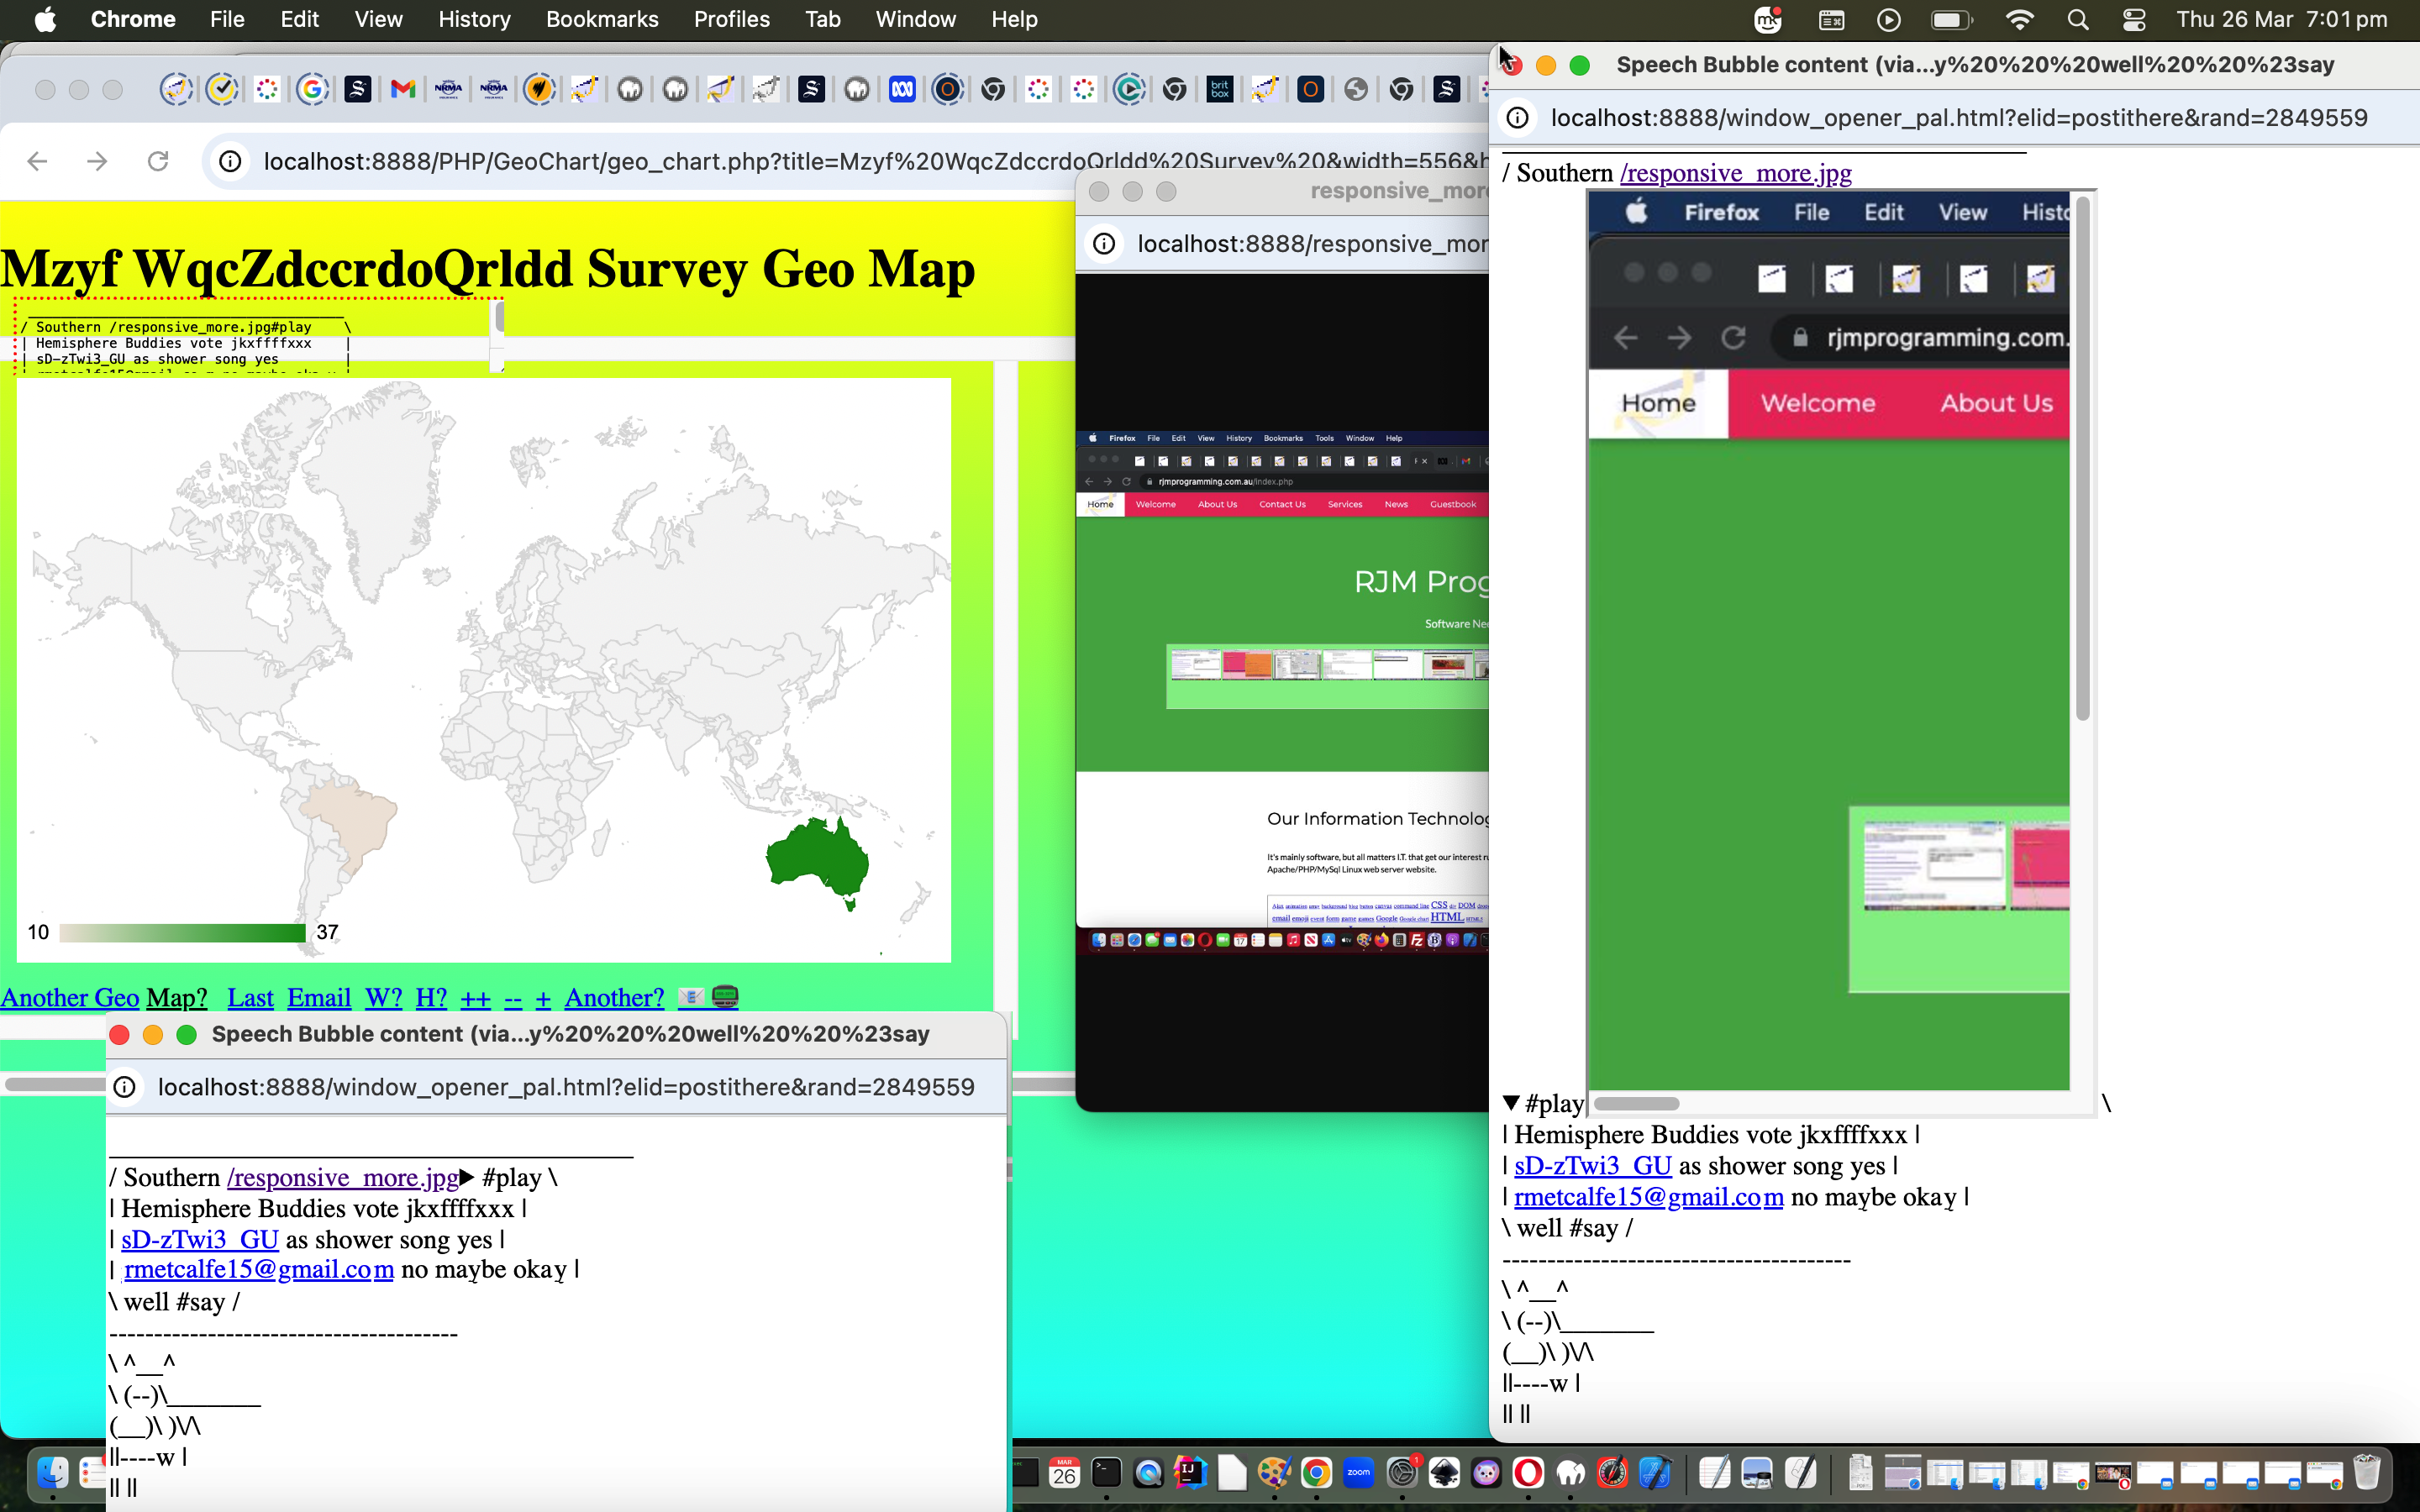Image resolution: width=2420 pixels, height=1512 pixels.
Task: Open site info via the address bar circle-i
Action: coord(230,161)
